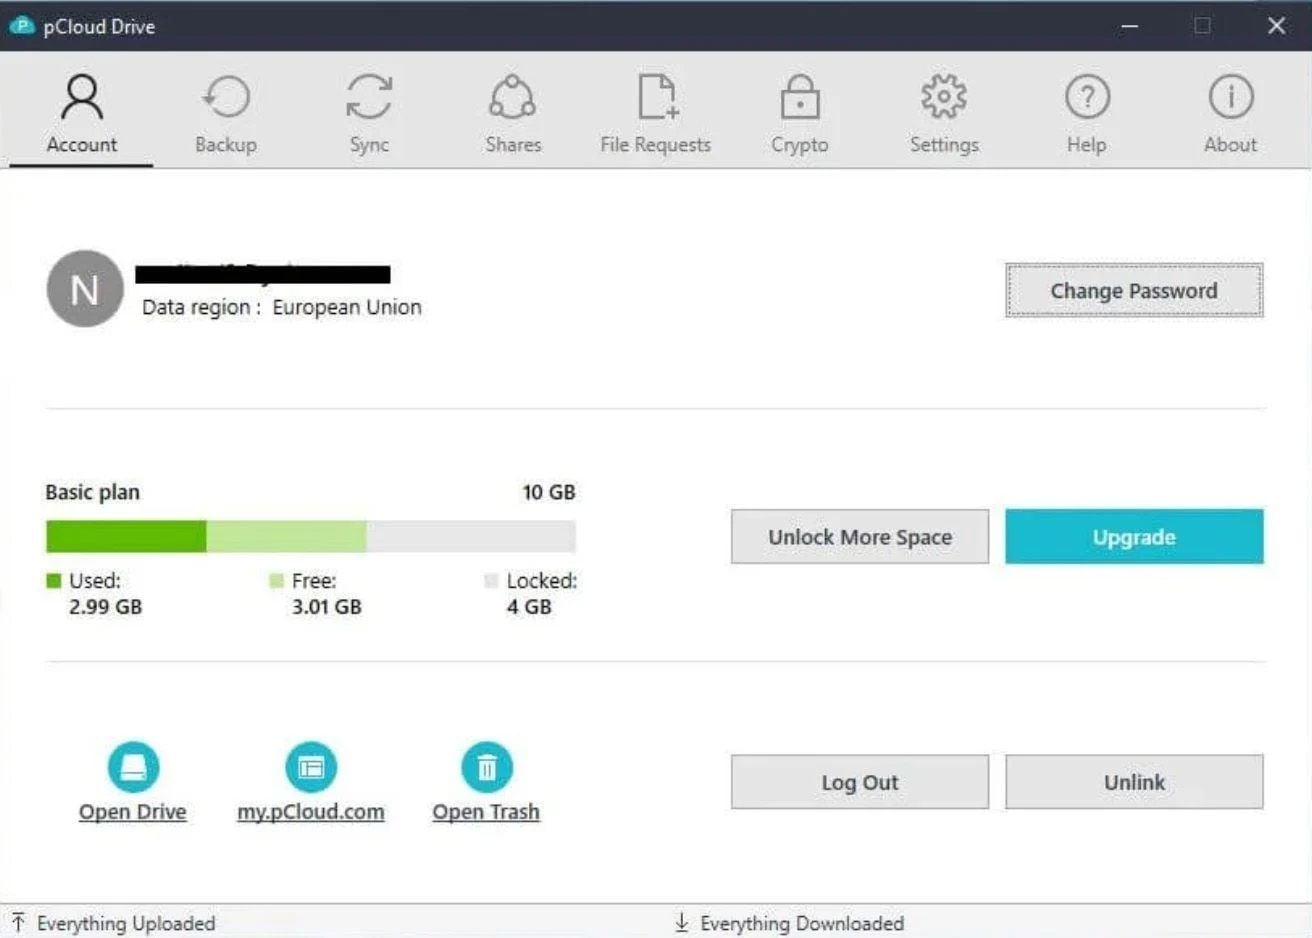
Task: Open the Sync tab
Action: tap(369, 113)
